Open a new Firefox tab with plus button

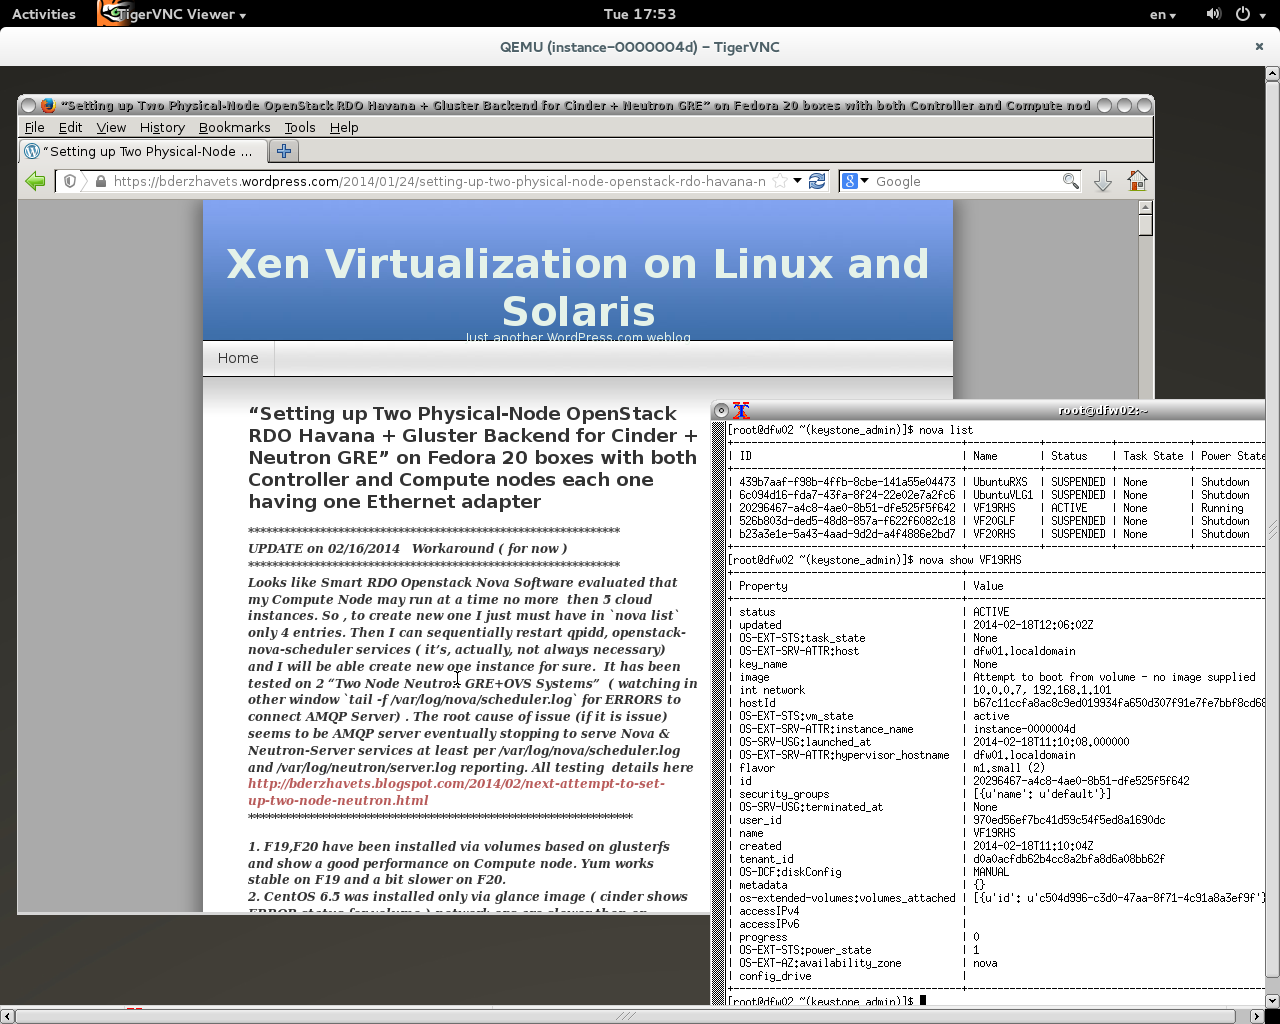pyautogui.click(x=284, y=151)
